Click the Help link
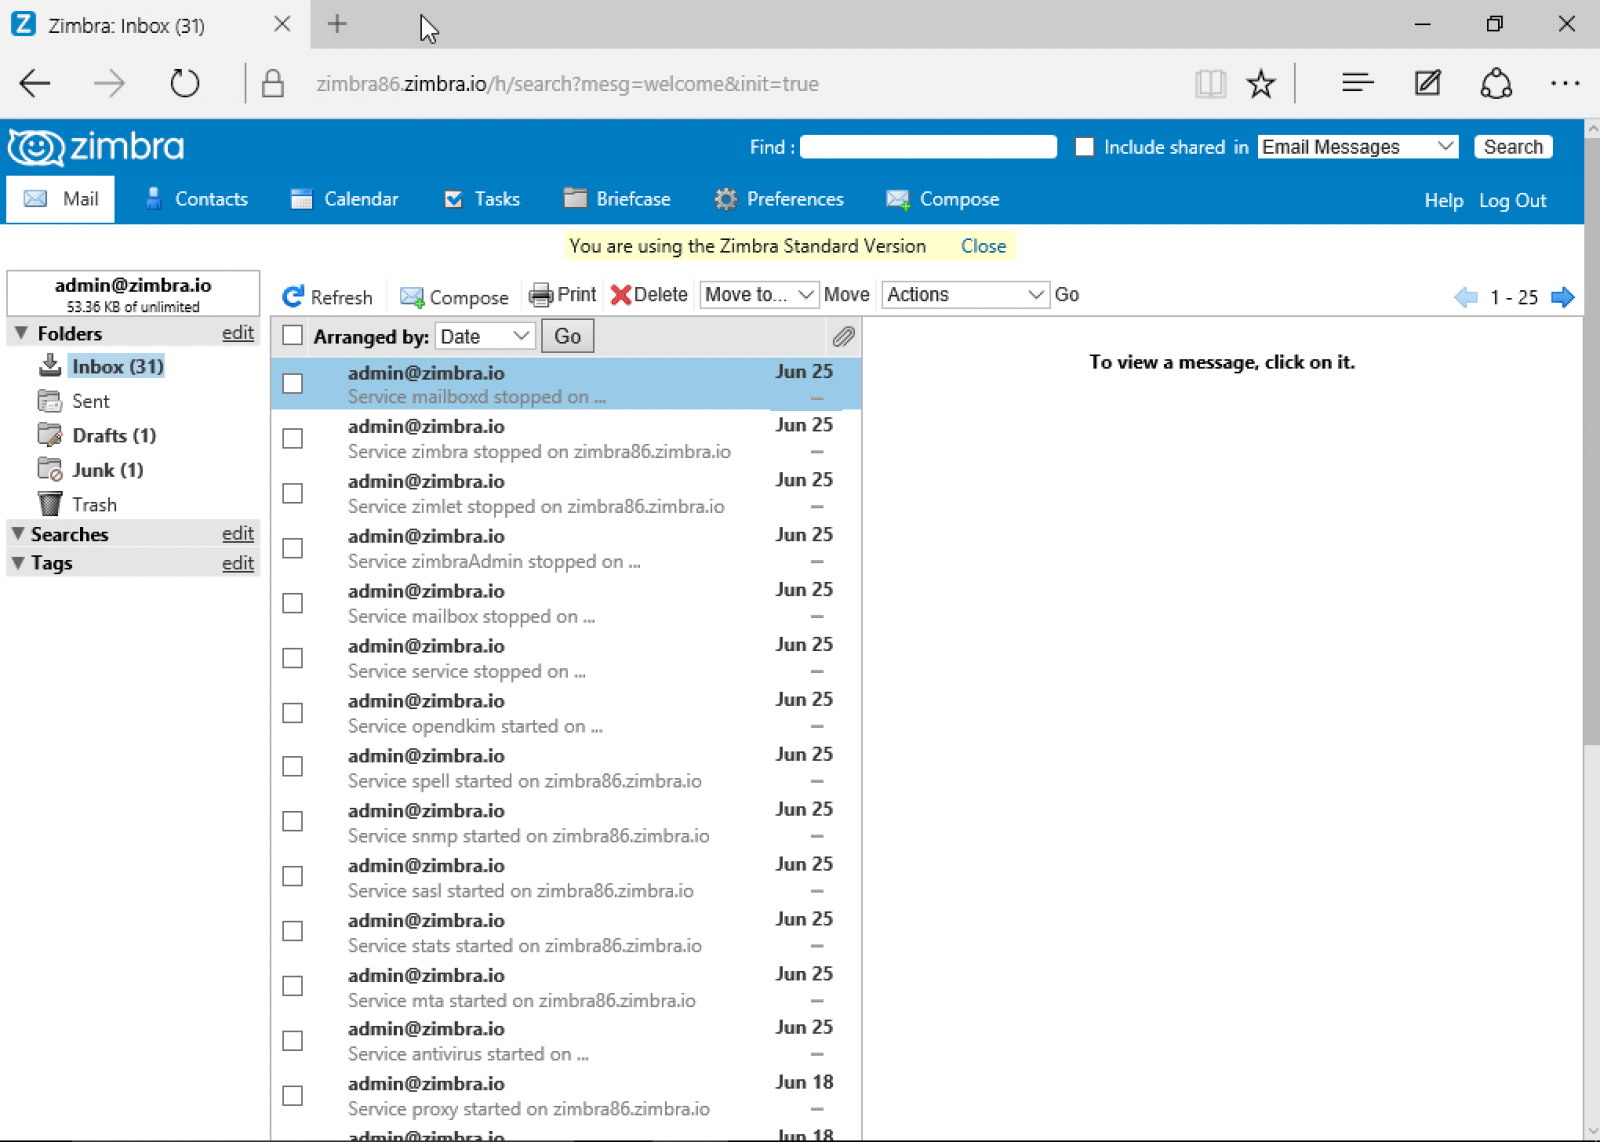The width and height of the screenshot is (1600, 1142). pos(1444,200)
